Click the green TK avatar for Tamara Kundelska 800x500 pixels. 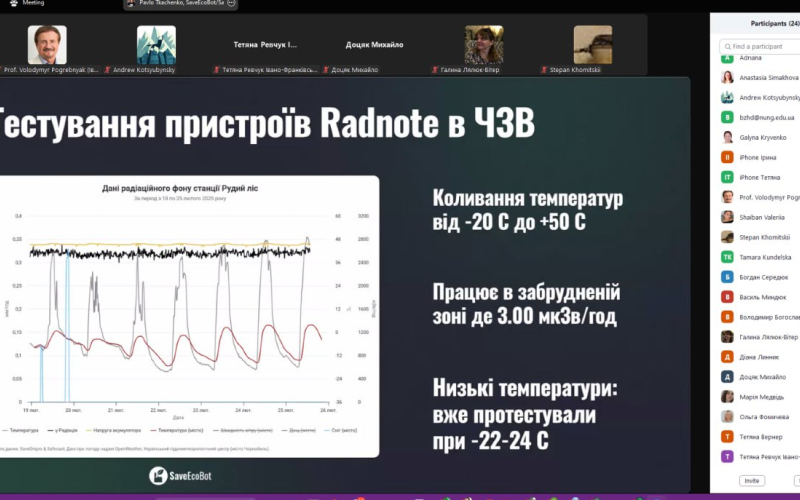click(727, 257)
